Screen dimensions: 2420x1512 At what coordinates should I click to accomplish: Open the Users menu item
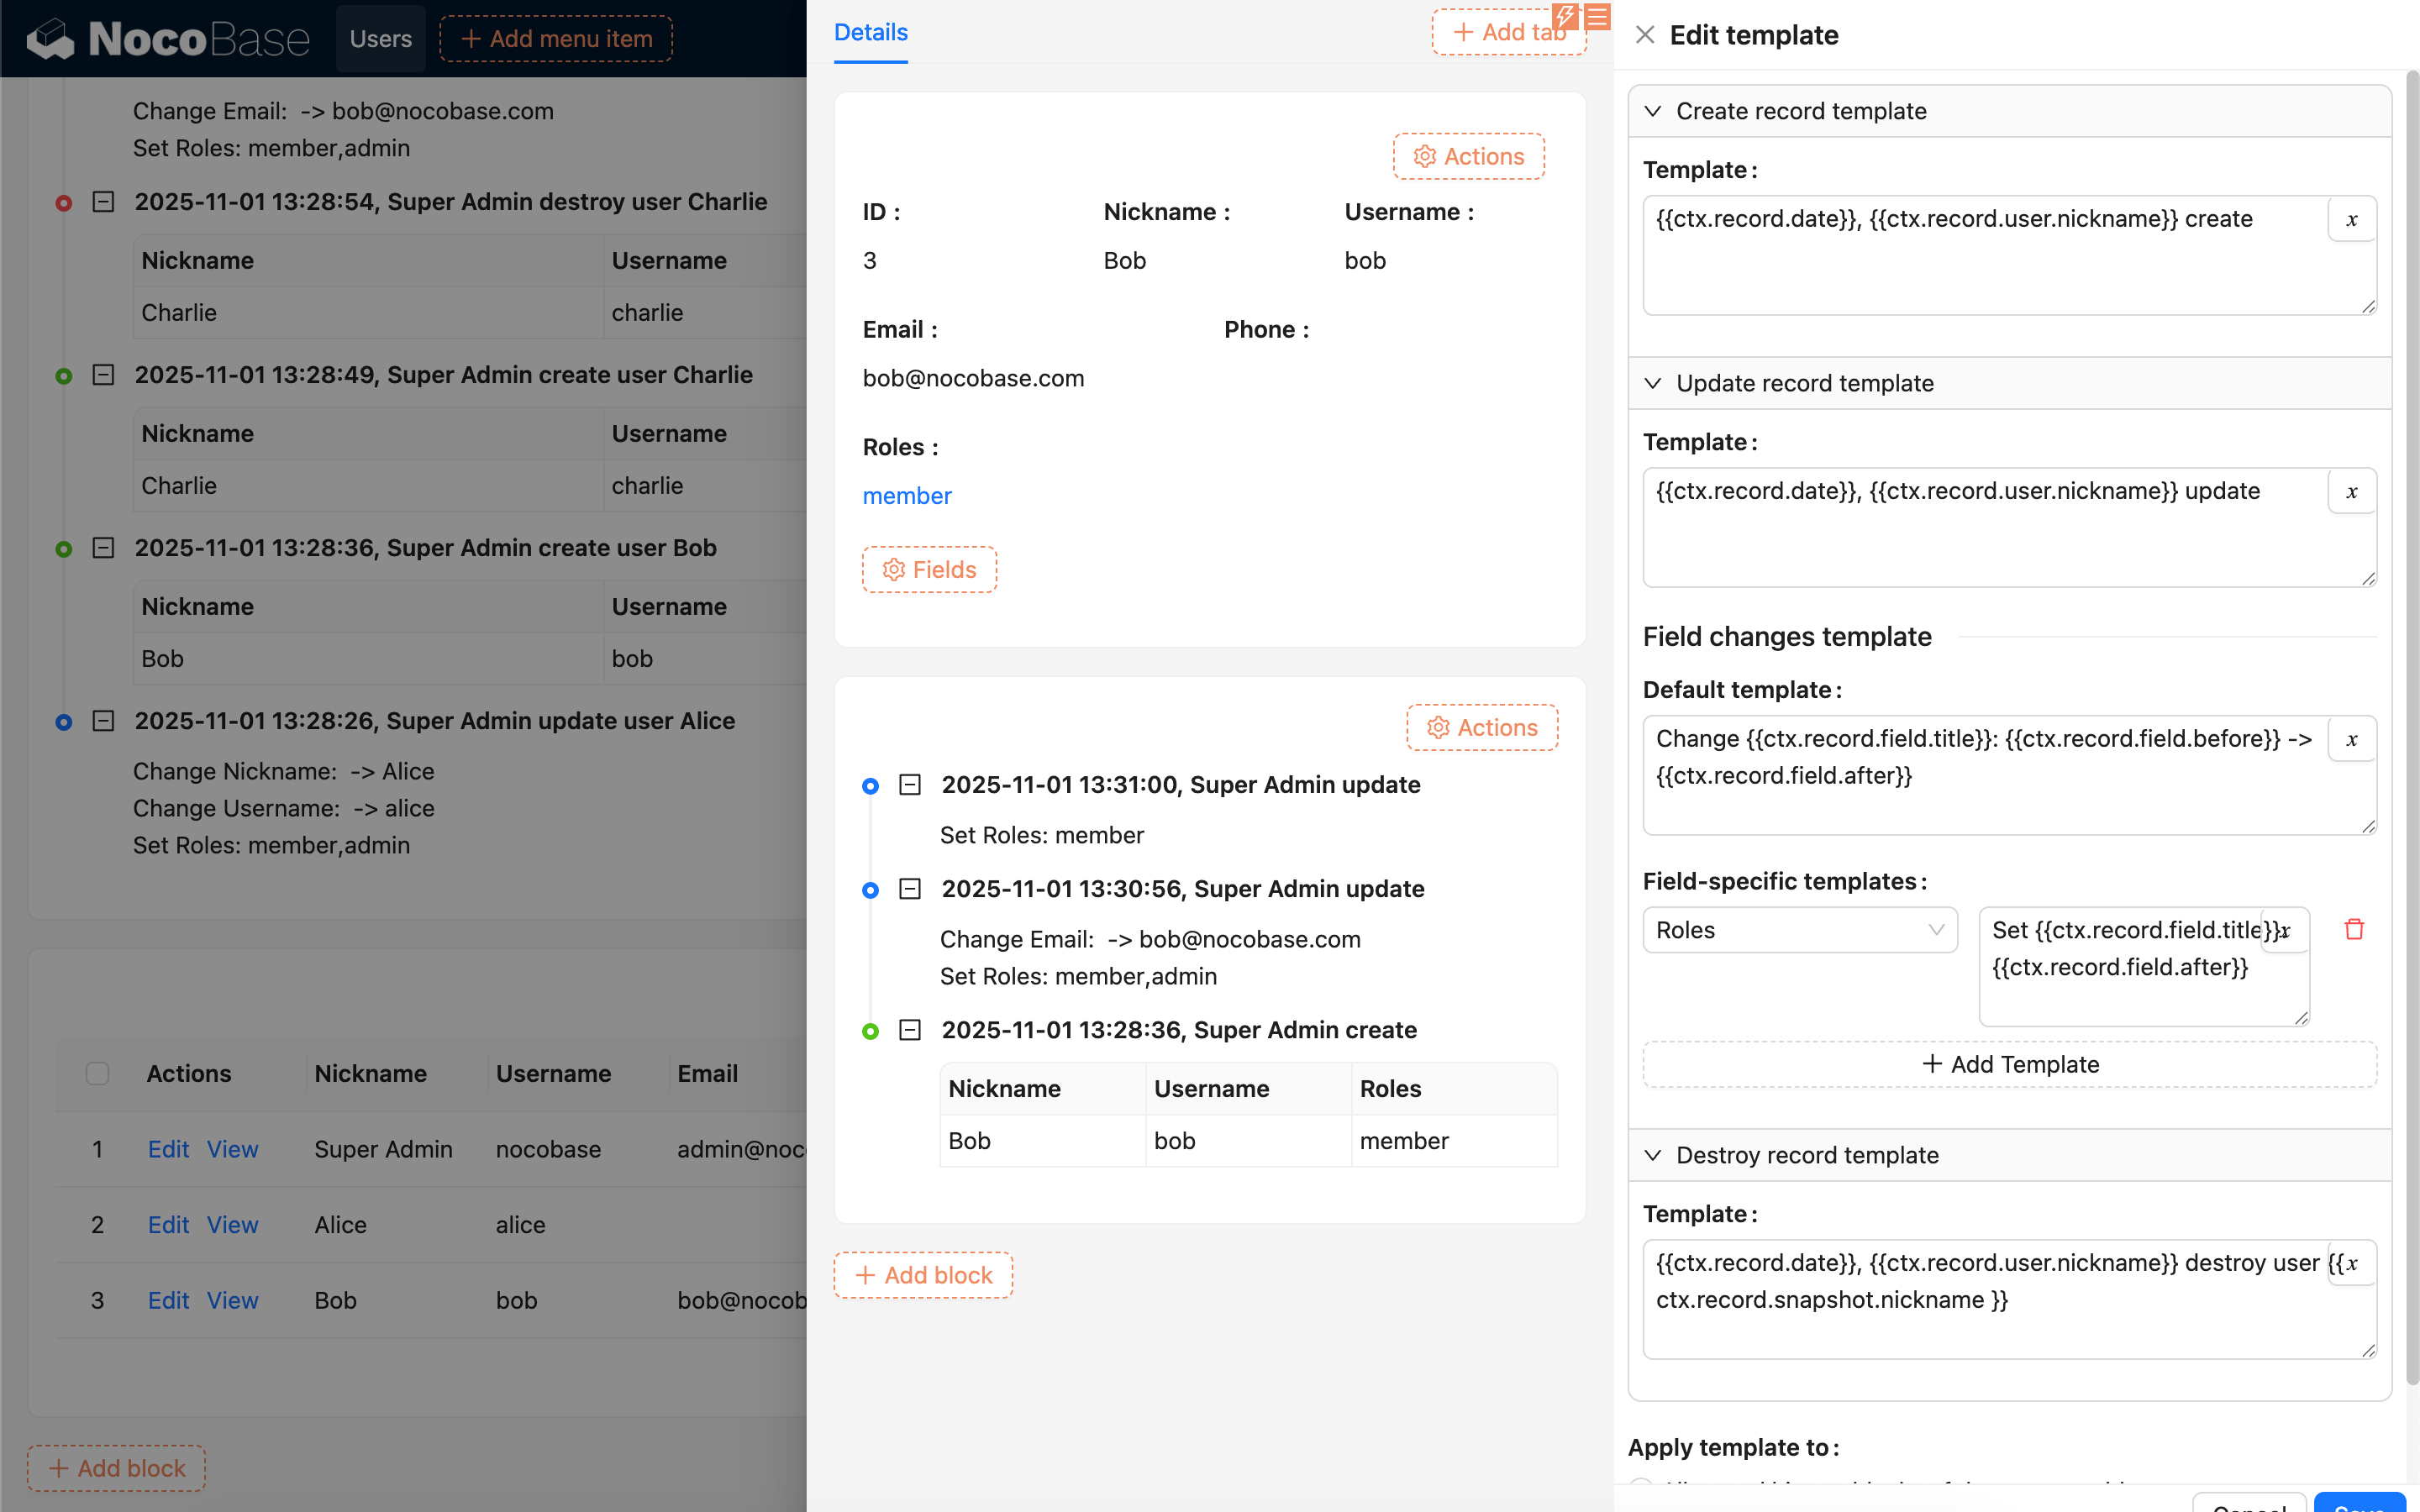point(380,39)
